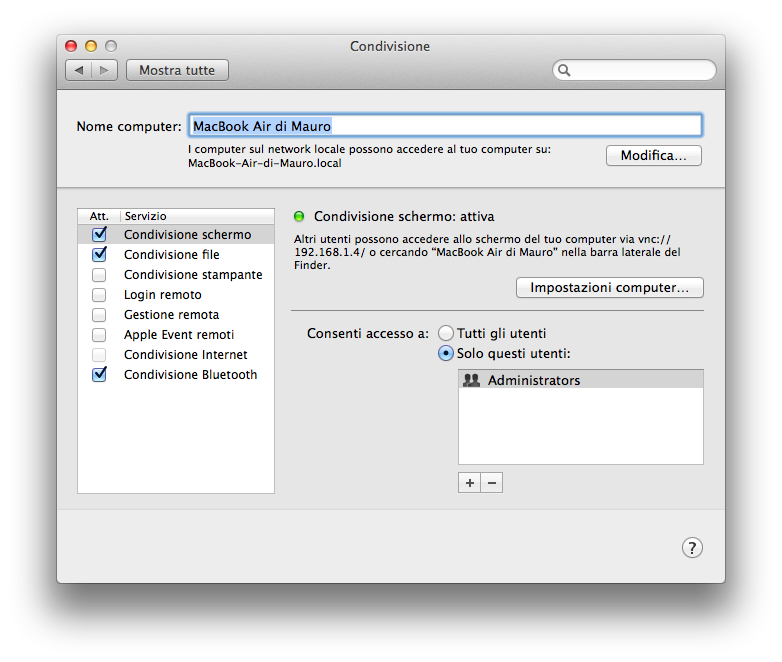This screenshot has height=662, width=782.
Task: Click the Condivisione schermo: attiva status text
Action: click(x=404, y=217)
